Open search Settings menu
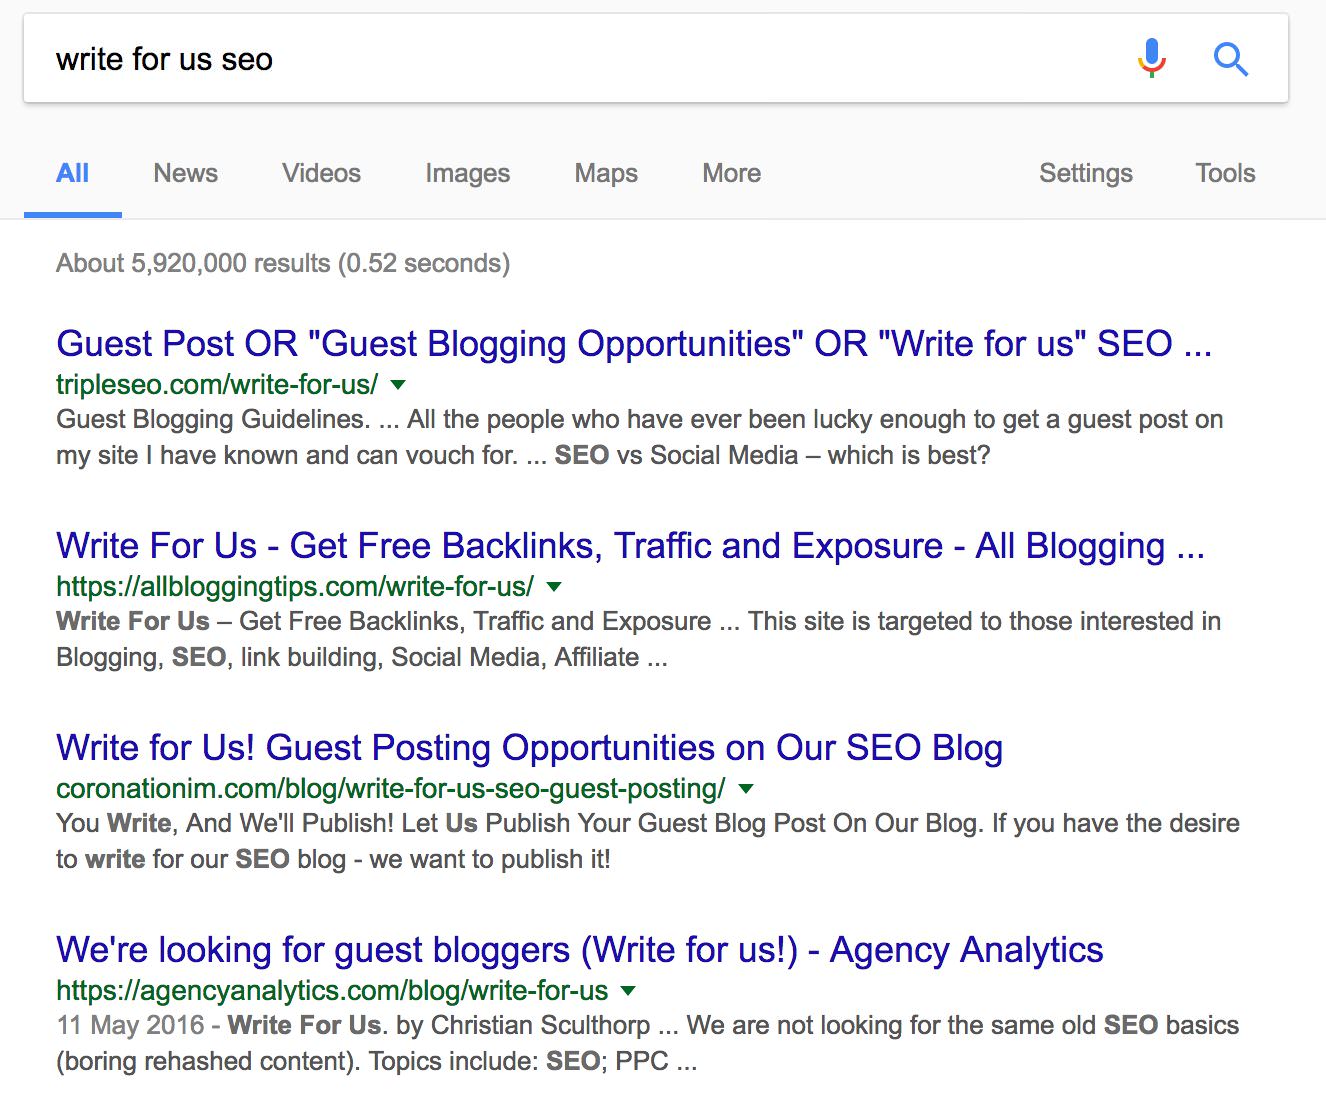 click(x=1085, y=173)
